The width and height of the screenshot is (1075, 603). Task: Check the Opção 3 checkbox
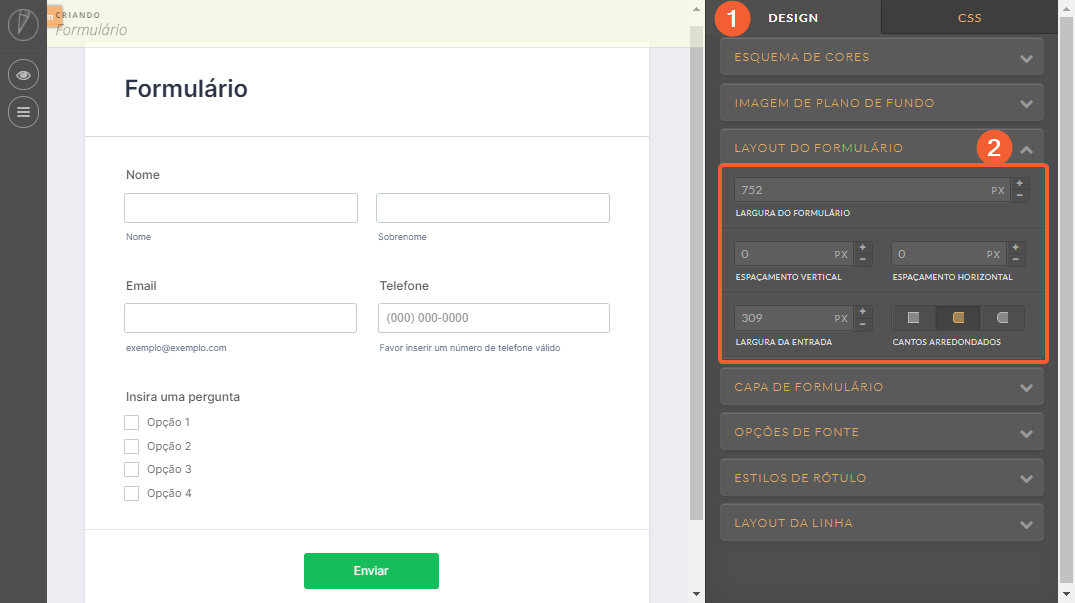(x=131, y=469)
